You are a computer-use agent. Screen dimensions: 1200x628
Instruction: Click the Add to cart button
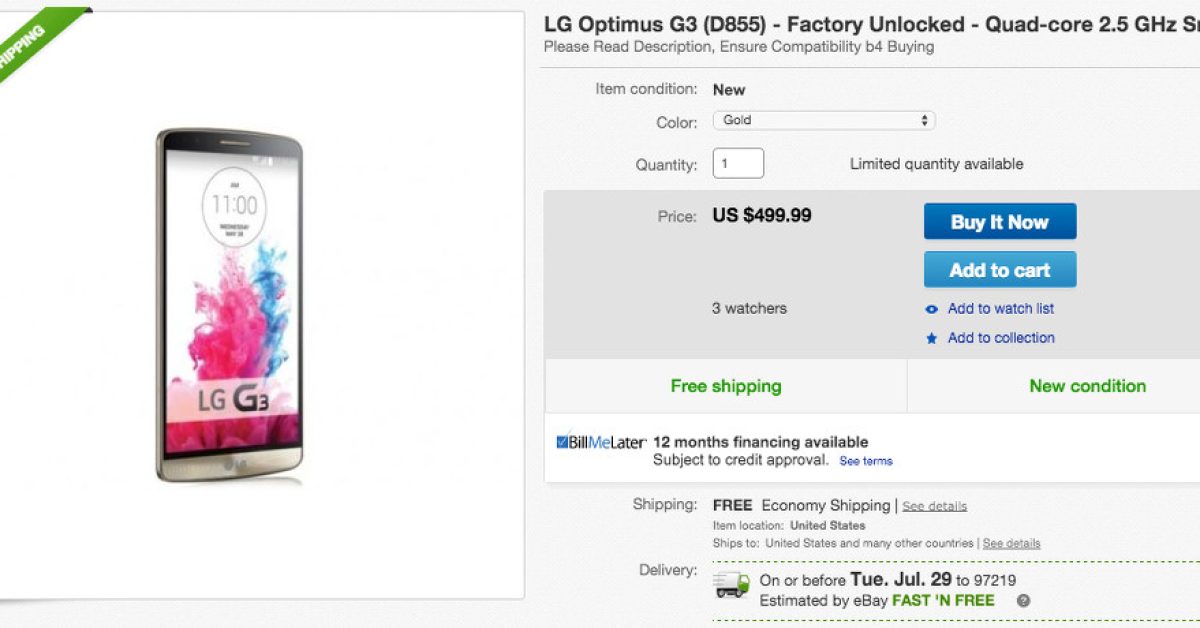coord(999,270)
